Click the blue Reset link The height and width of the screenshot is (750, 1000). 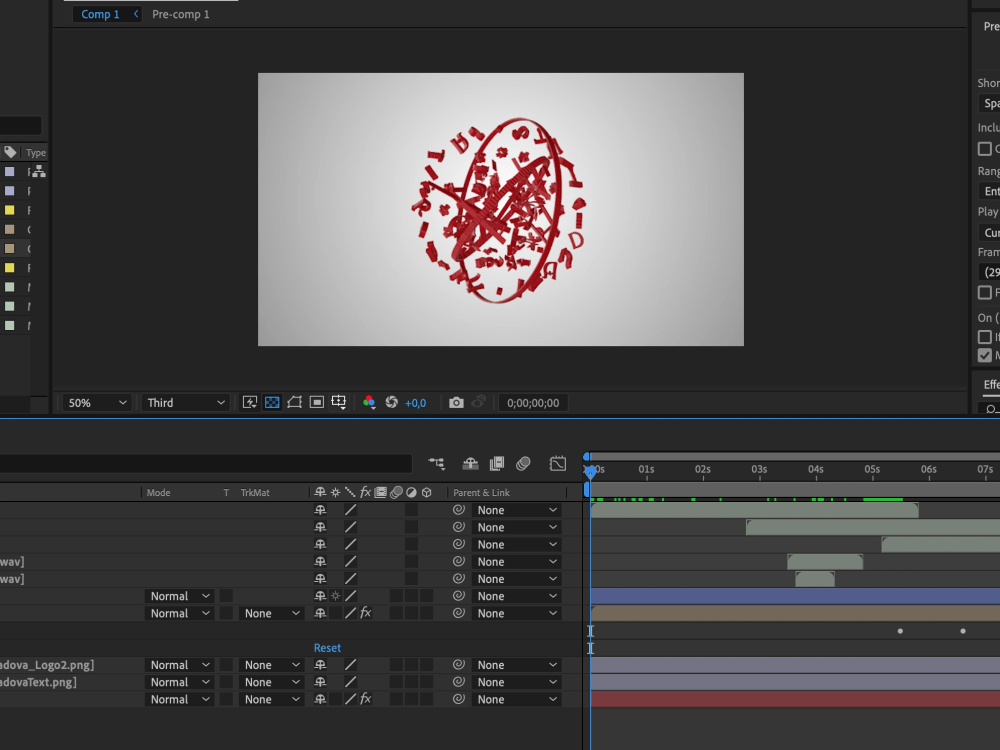[327, 647]
